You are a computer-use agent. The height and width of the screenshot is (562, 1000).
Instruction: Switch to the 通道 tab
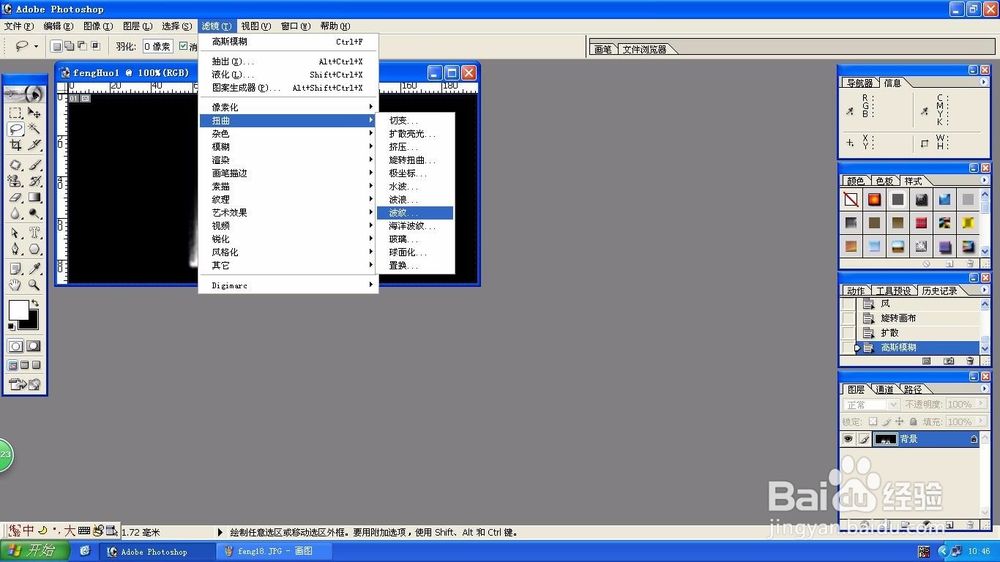click(x=885, y=389)
